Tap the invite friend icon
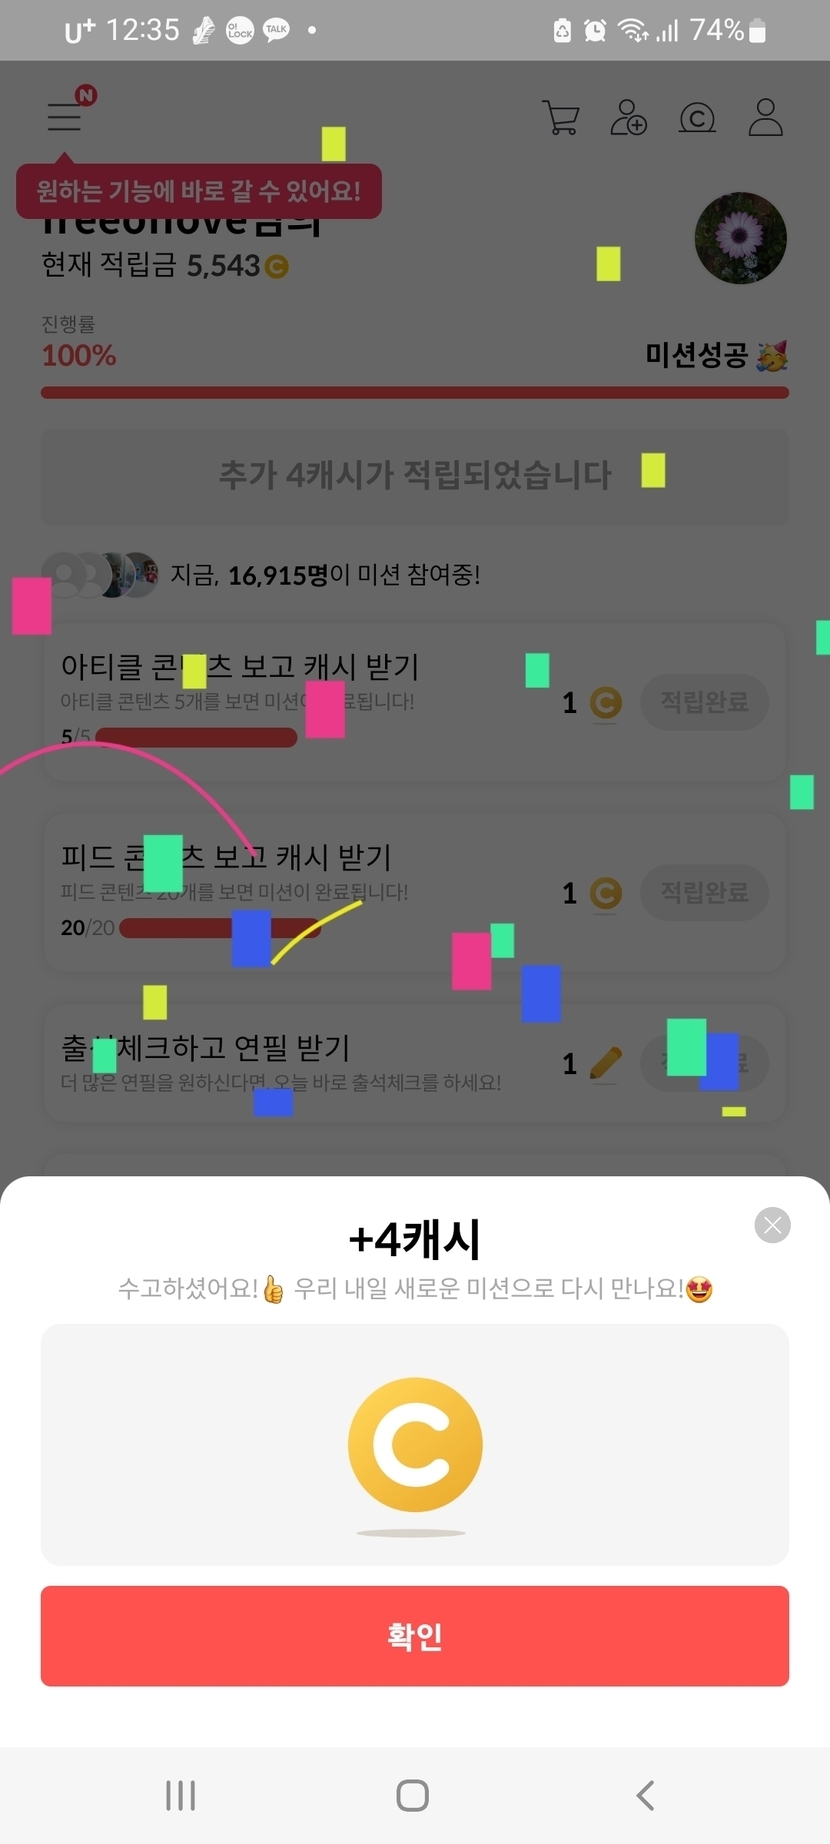The width and height of the screenshot is (830, 1844). 629,117
